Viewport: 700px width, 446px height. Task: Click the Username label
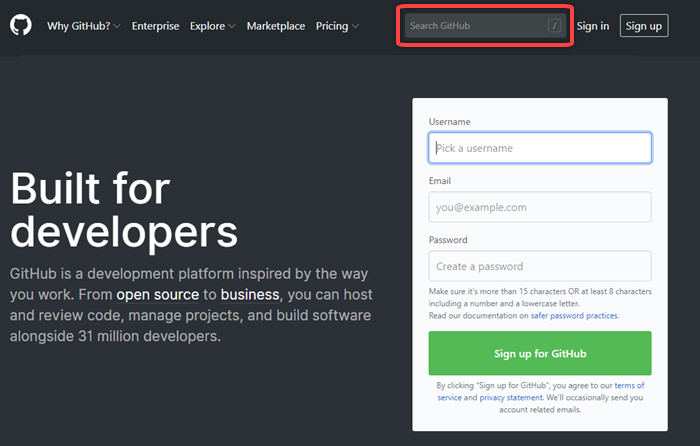[449, 122]
